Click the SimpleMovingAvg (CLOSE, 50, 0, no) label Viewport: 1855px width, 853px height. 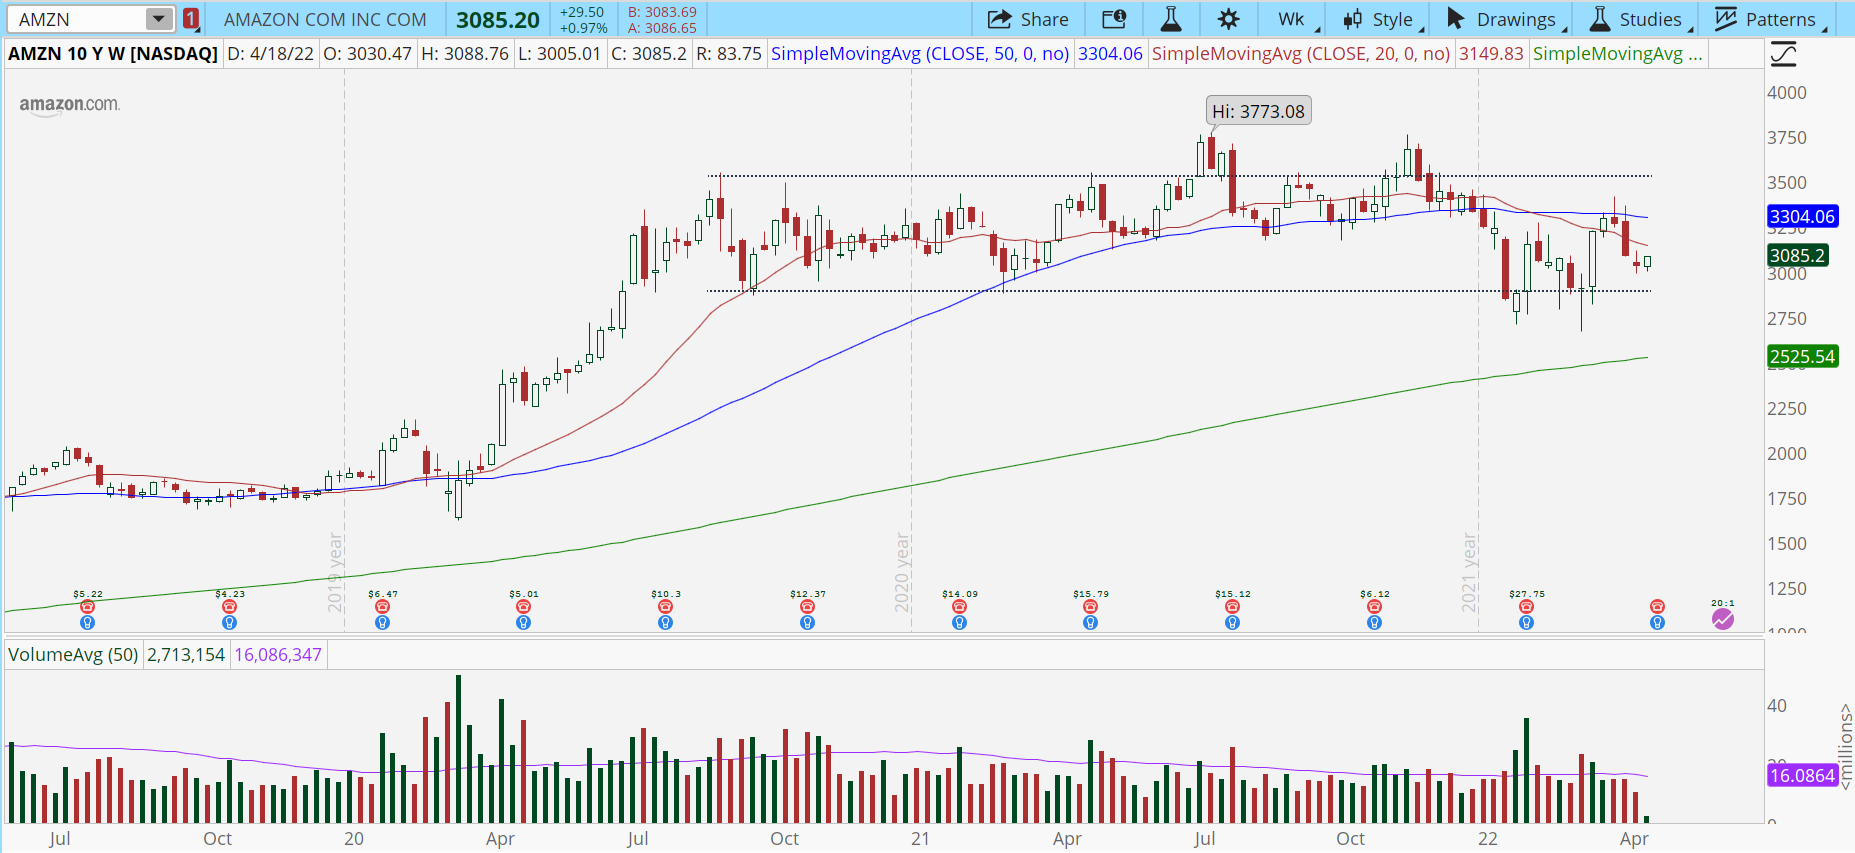(x=920, y=54)
